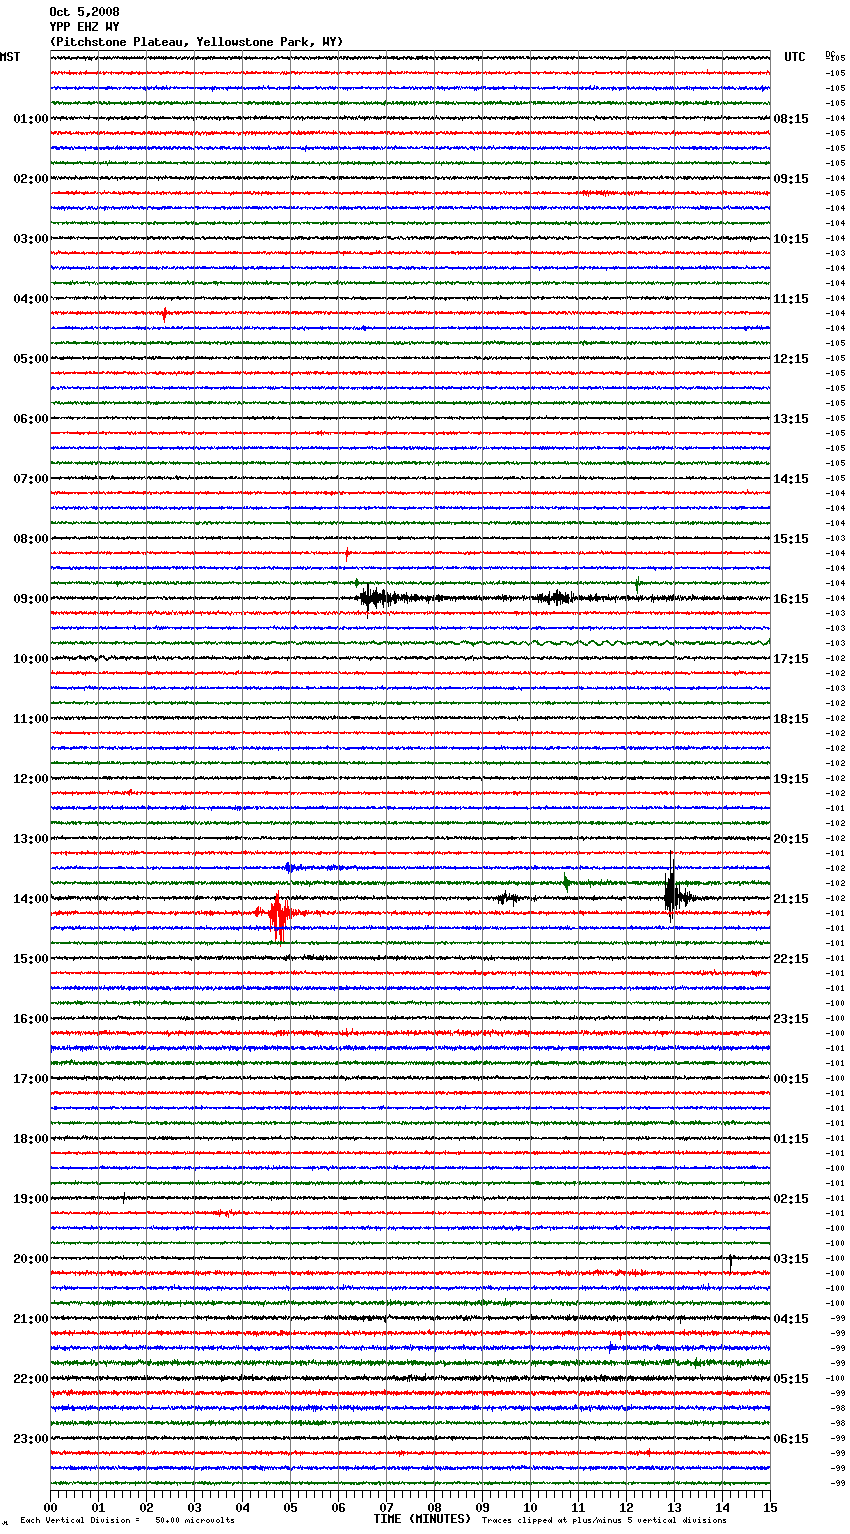Click minute 07 on the bottom axis

point(386,1507)
